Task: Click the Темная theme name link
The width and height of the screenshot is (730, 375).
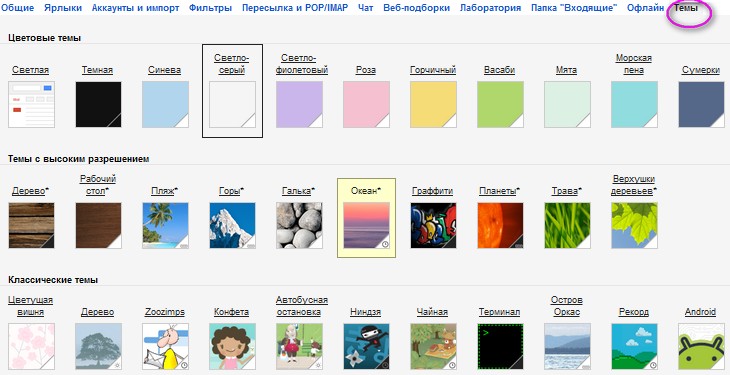Action: [x=97, y=70]
